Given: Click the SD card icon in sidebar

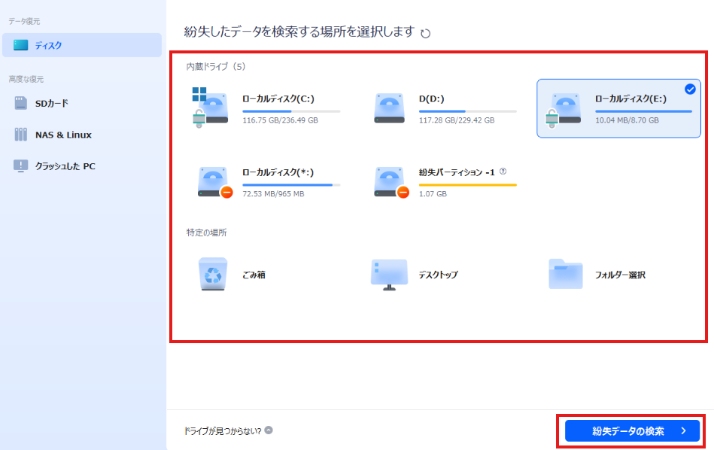Looking at the screenshot, I should coord(20,103).
